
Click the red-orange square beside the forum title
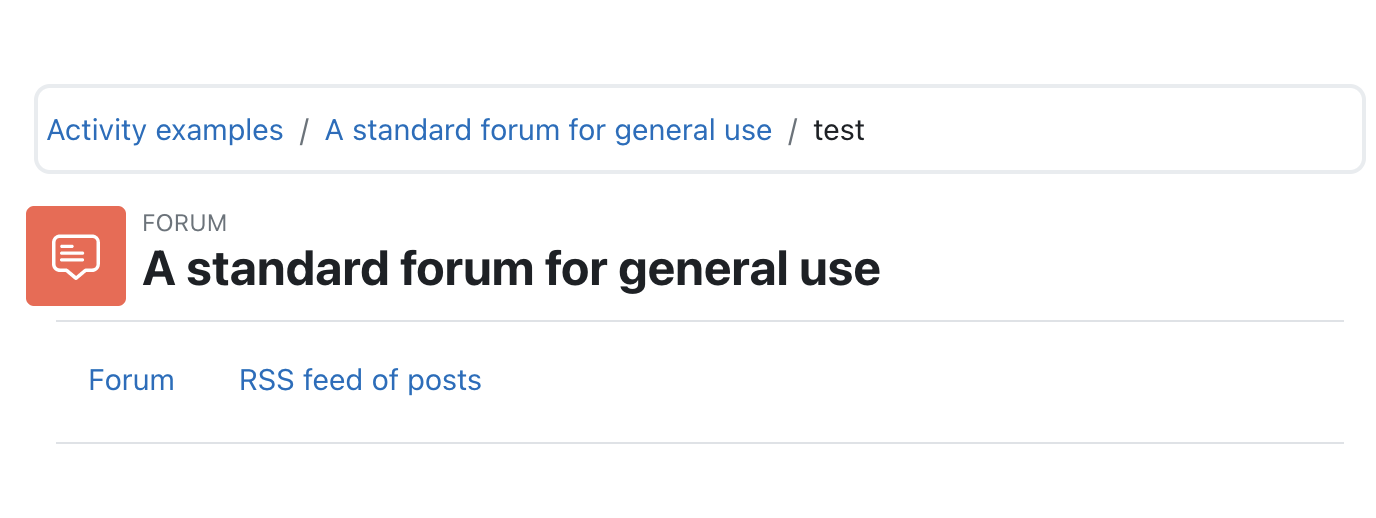[x=76, y=256]
